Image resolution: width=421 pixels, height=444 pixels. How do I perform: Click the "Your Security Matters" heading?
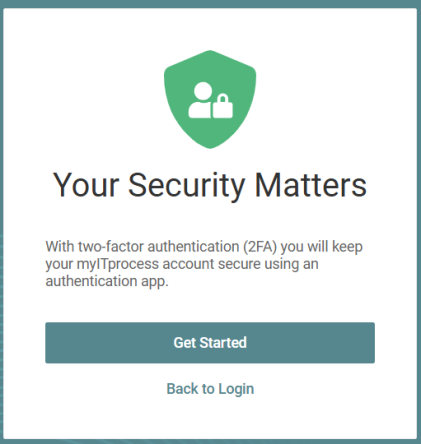click(x=210, y=186)
